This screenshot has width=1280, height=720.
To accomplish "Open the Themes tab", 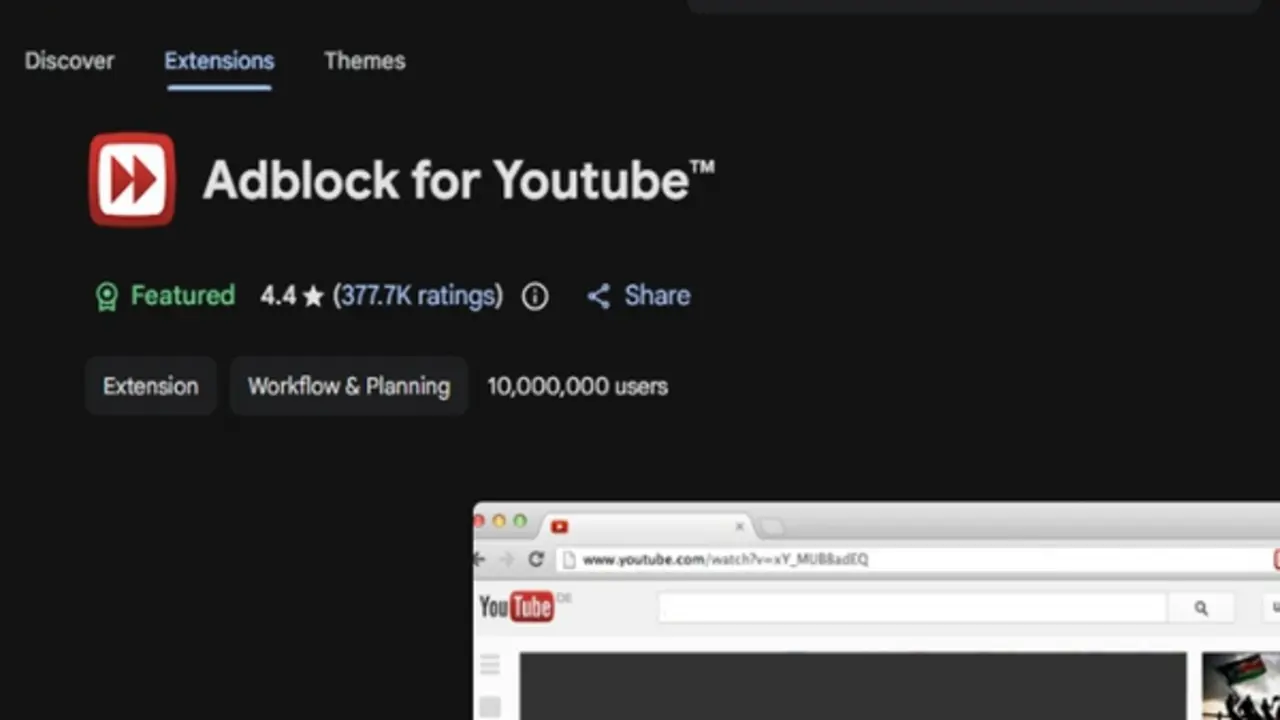I will [365, 61].
